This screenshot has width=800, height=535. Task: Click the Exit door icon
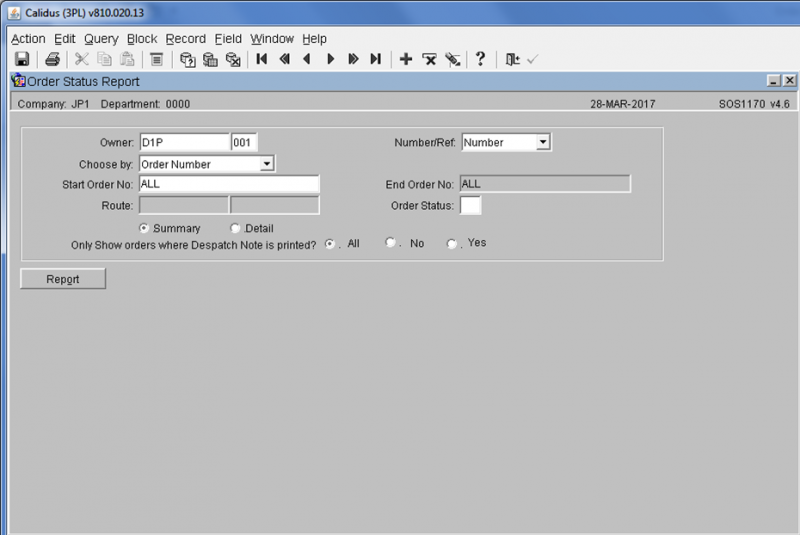pos(512,59)
